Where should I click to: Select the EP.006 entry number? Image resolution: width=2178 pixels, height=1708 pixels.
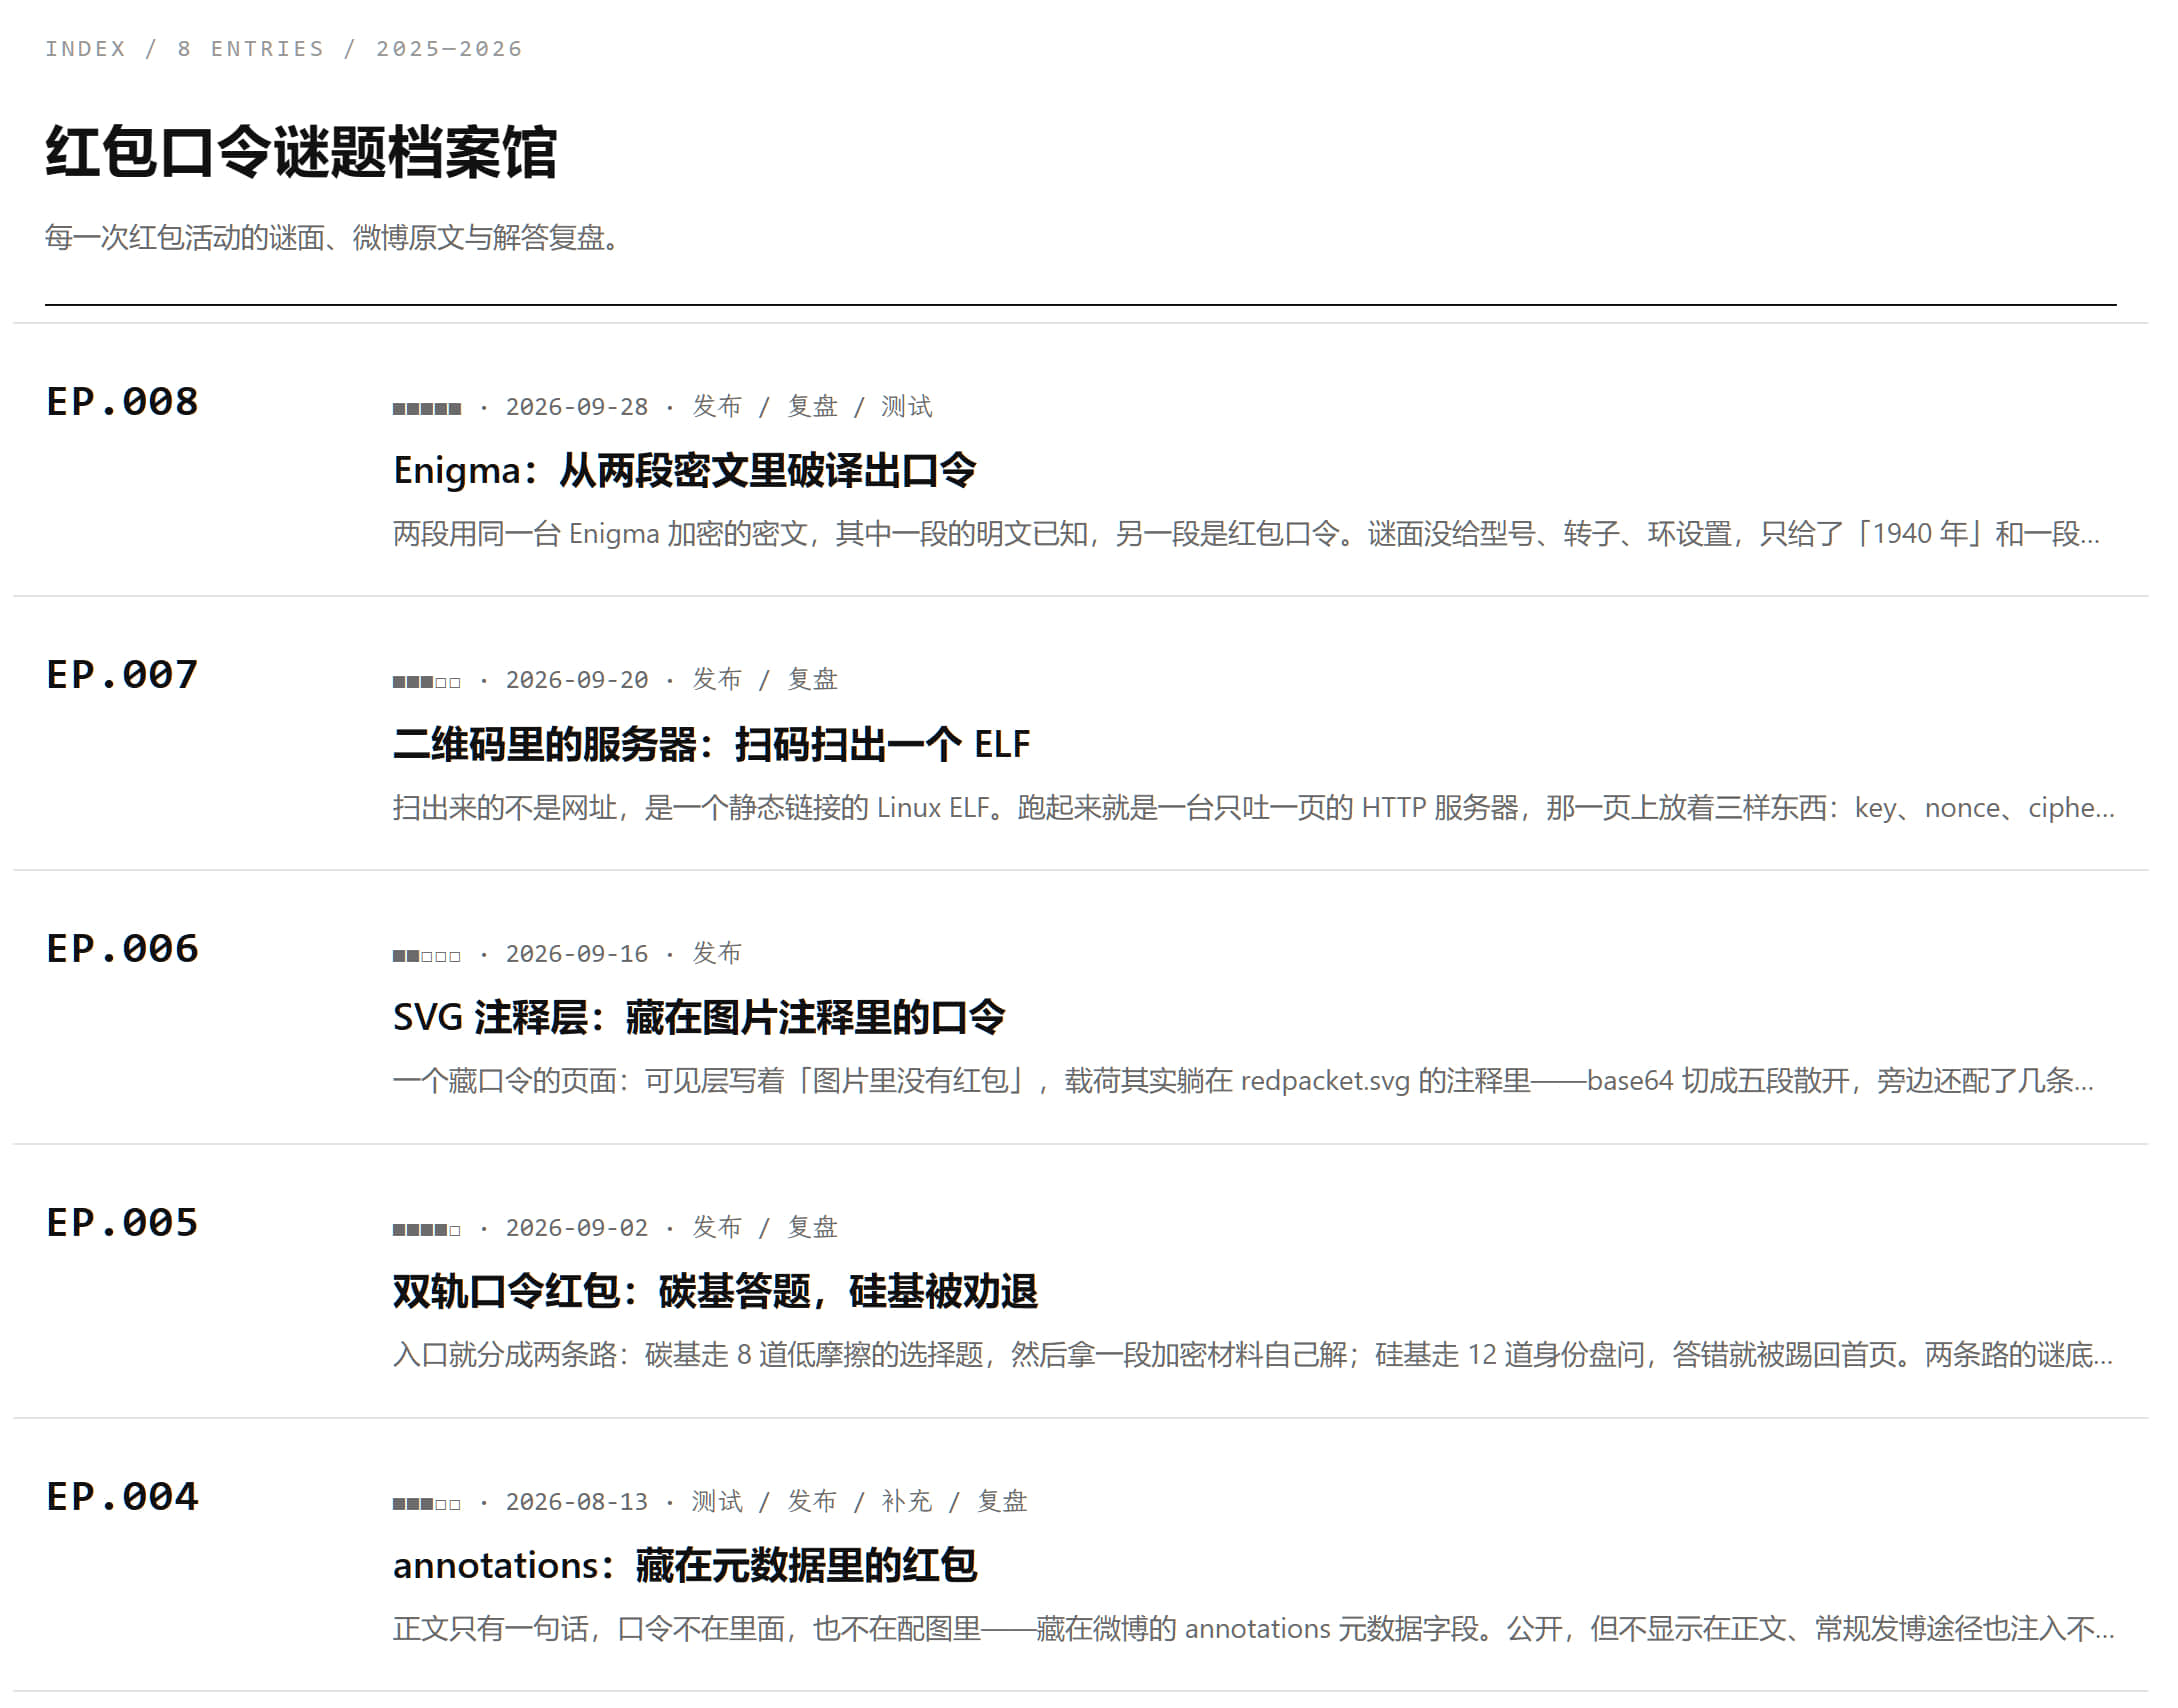[x=122, y=949]
